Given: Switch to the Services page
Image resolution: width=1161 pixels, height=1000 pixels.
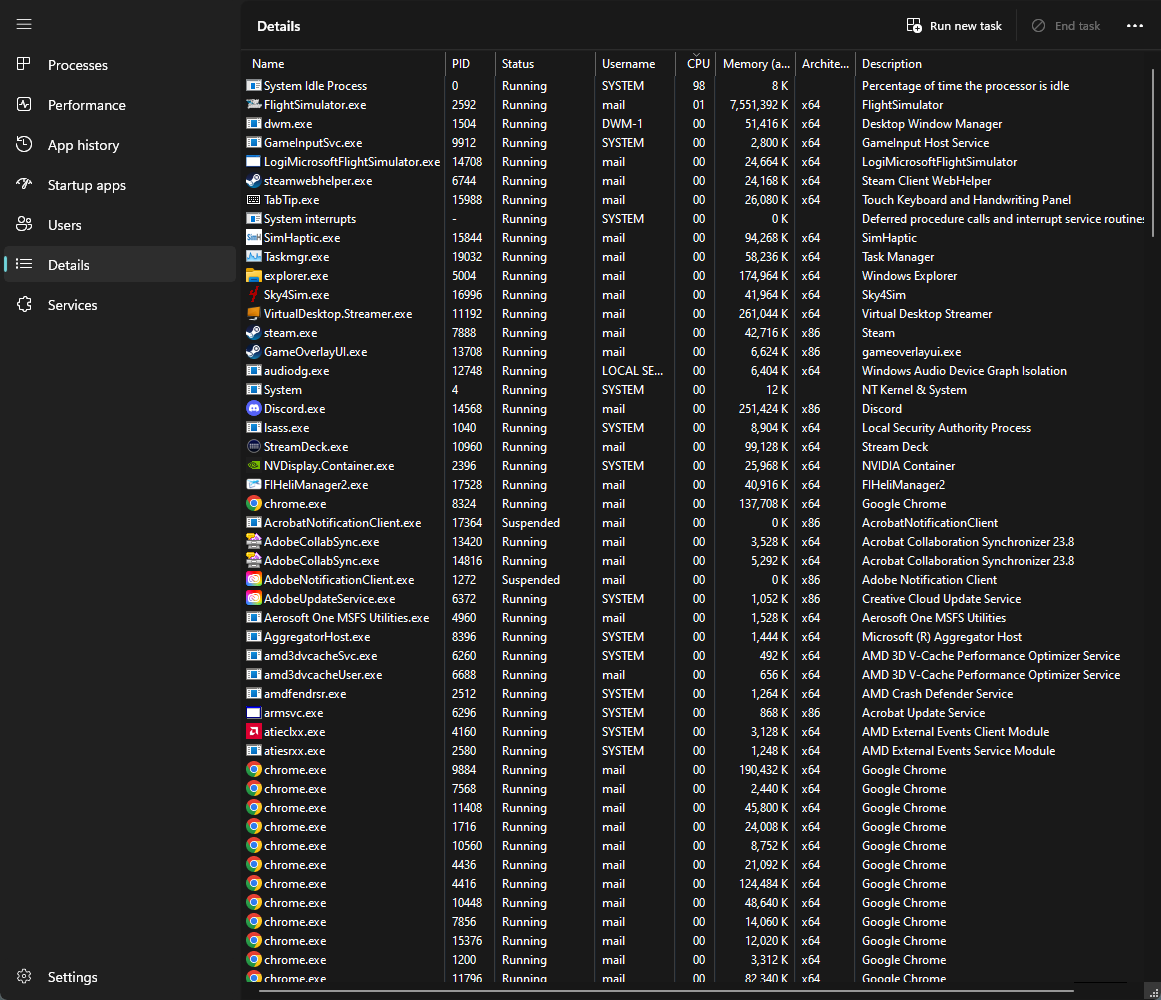Looking at the screenshot, I should (x=120, y=305).
